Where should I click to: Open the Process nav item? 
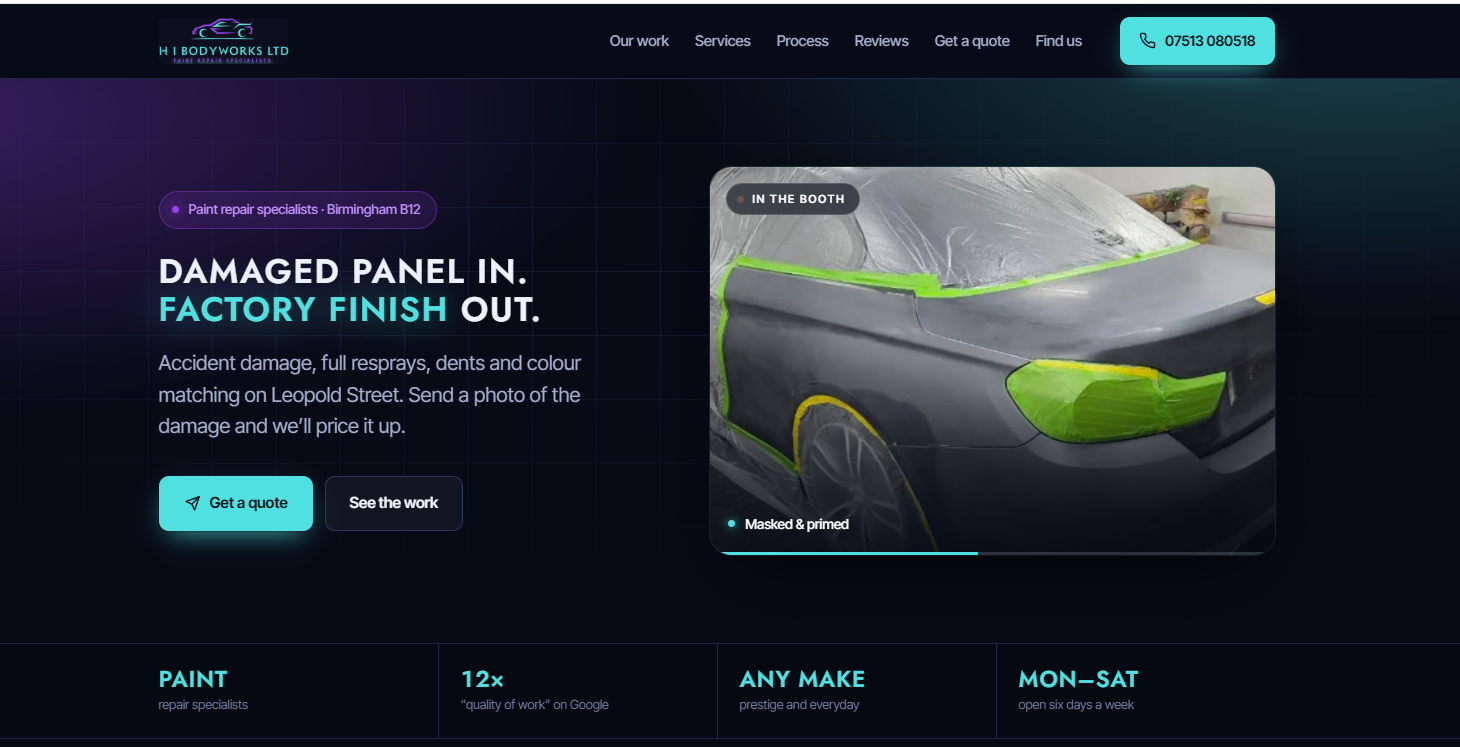pyautogui.click(x=802, y=41)
